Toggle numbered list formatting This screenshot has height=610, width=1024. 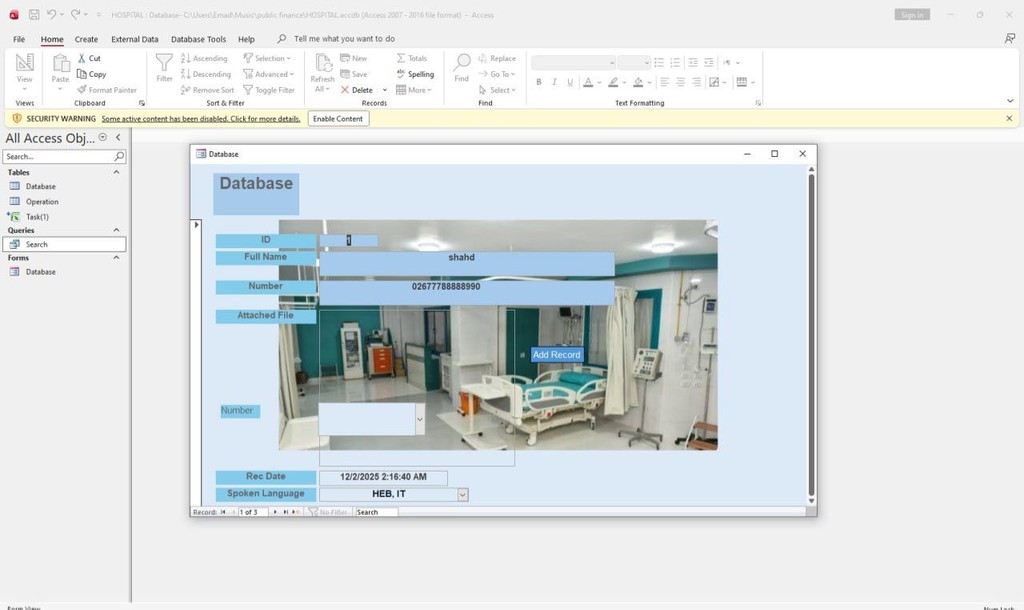pyautogui.click(x=675, y=63)
